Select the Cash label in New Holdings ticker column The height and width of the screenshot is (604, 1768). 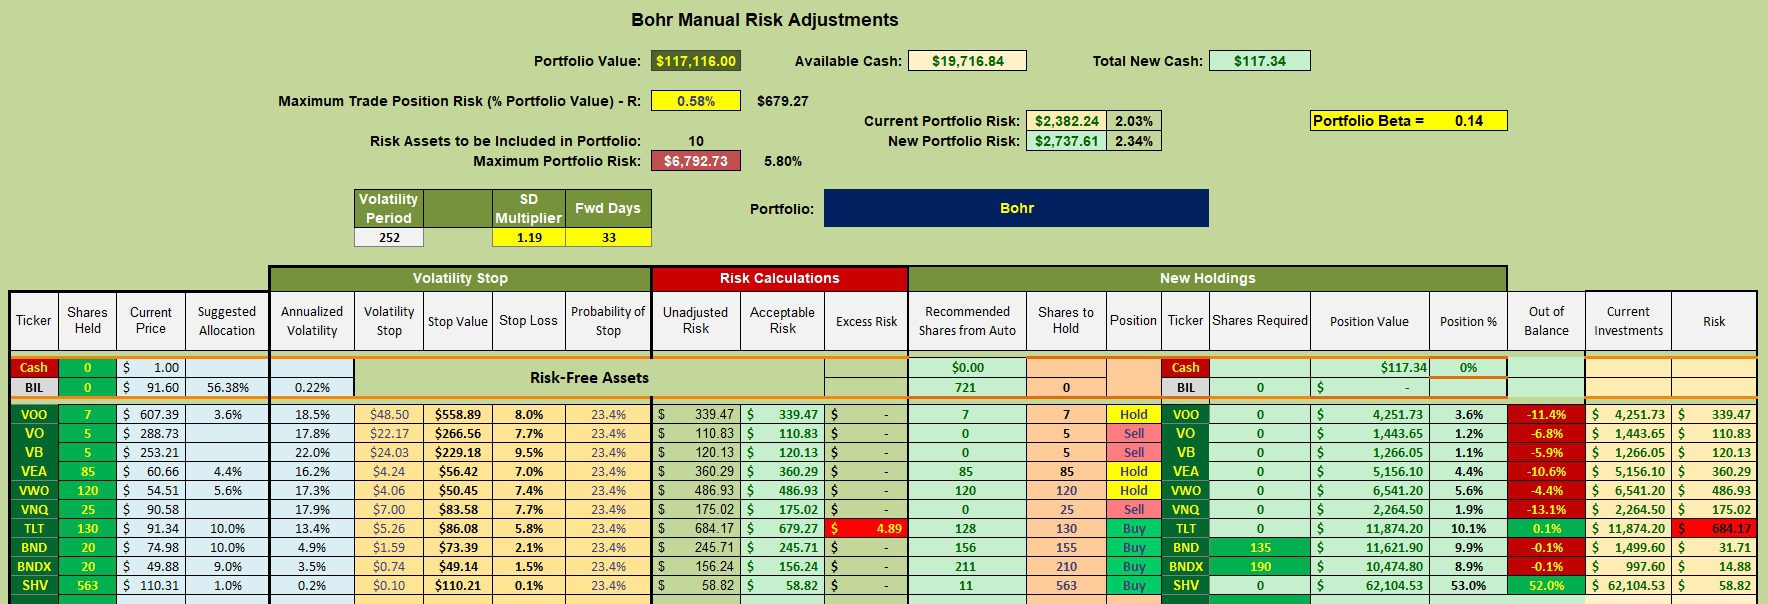click(x=1185, y=367)
